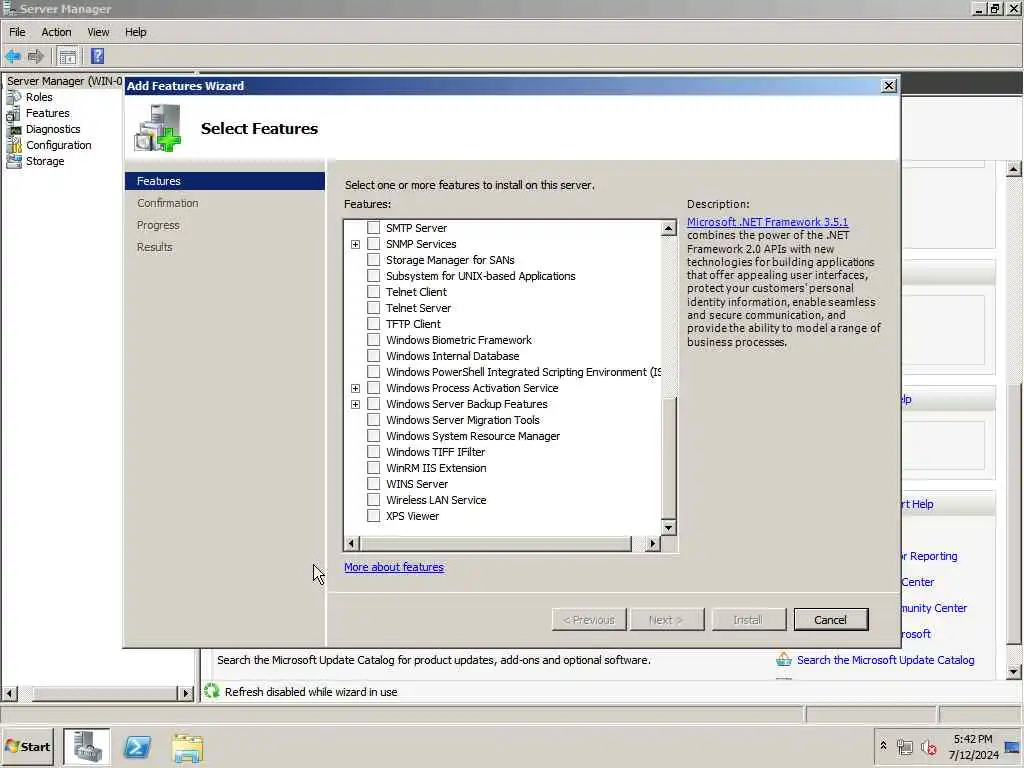Click the features list horizontal scrollbar thumb
This screenshot has height=768, width=1024.
496,543
